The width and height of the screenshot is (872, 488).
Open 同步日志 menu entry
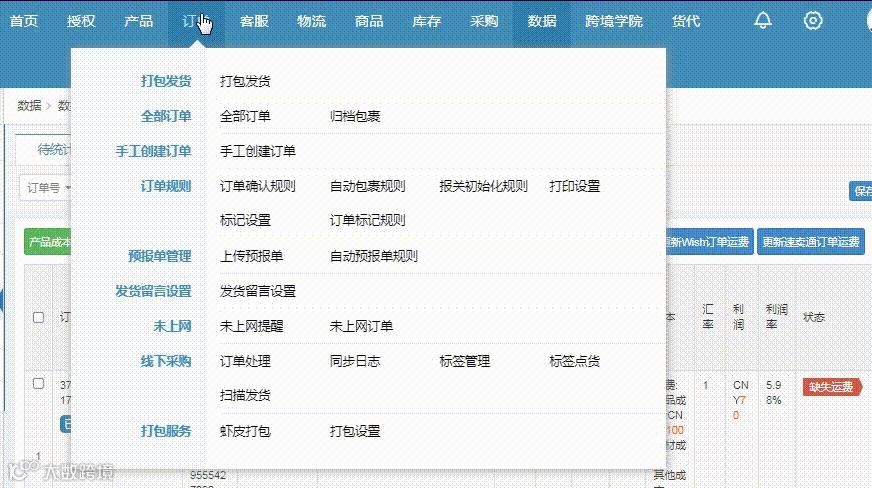click(355, 361)
